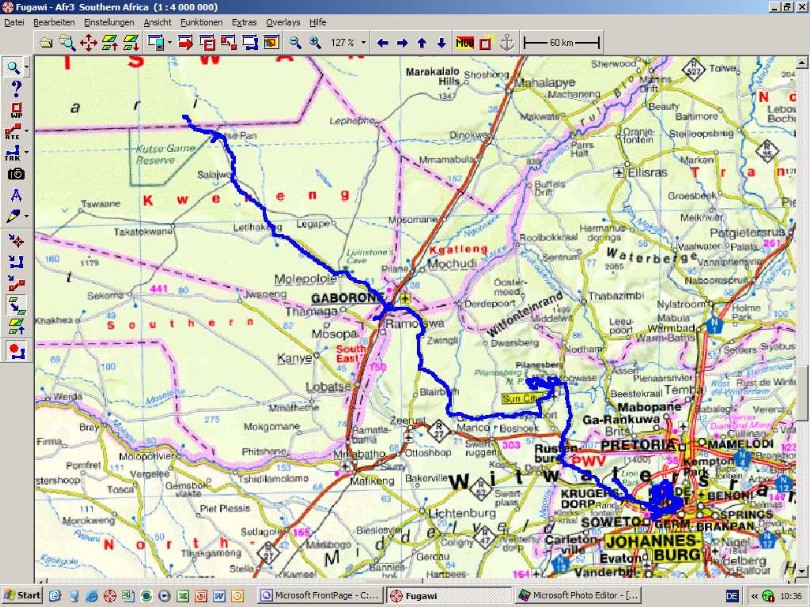Open the Bearbeiten menu
Screen dimensions: 810x607
click(54, 22)
